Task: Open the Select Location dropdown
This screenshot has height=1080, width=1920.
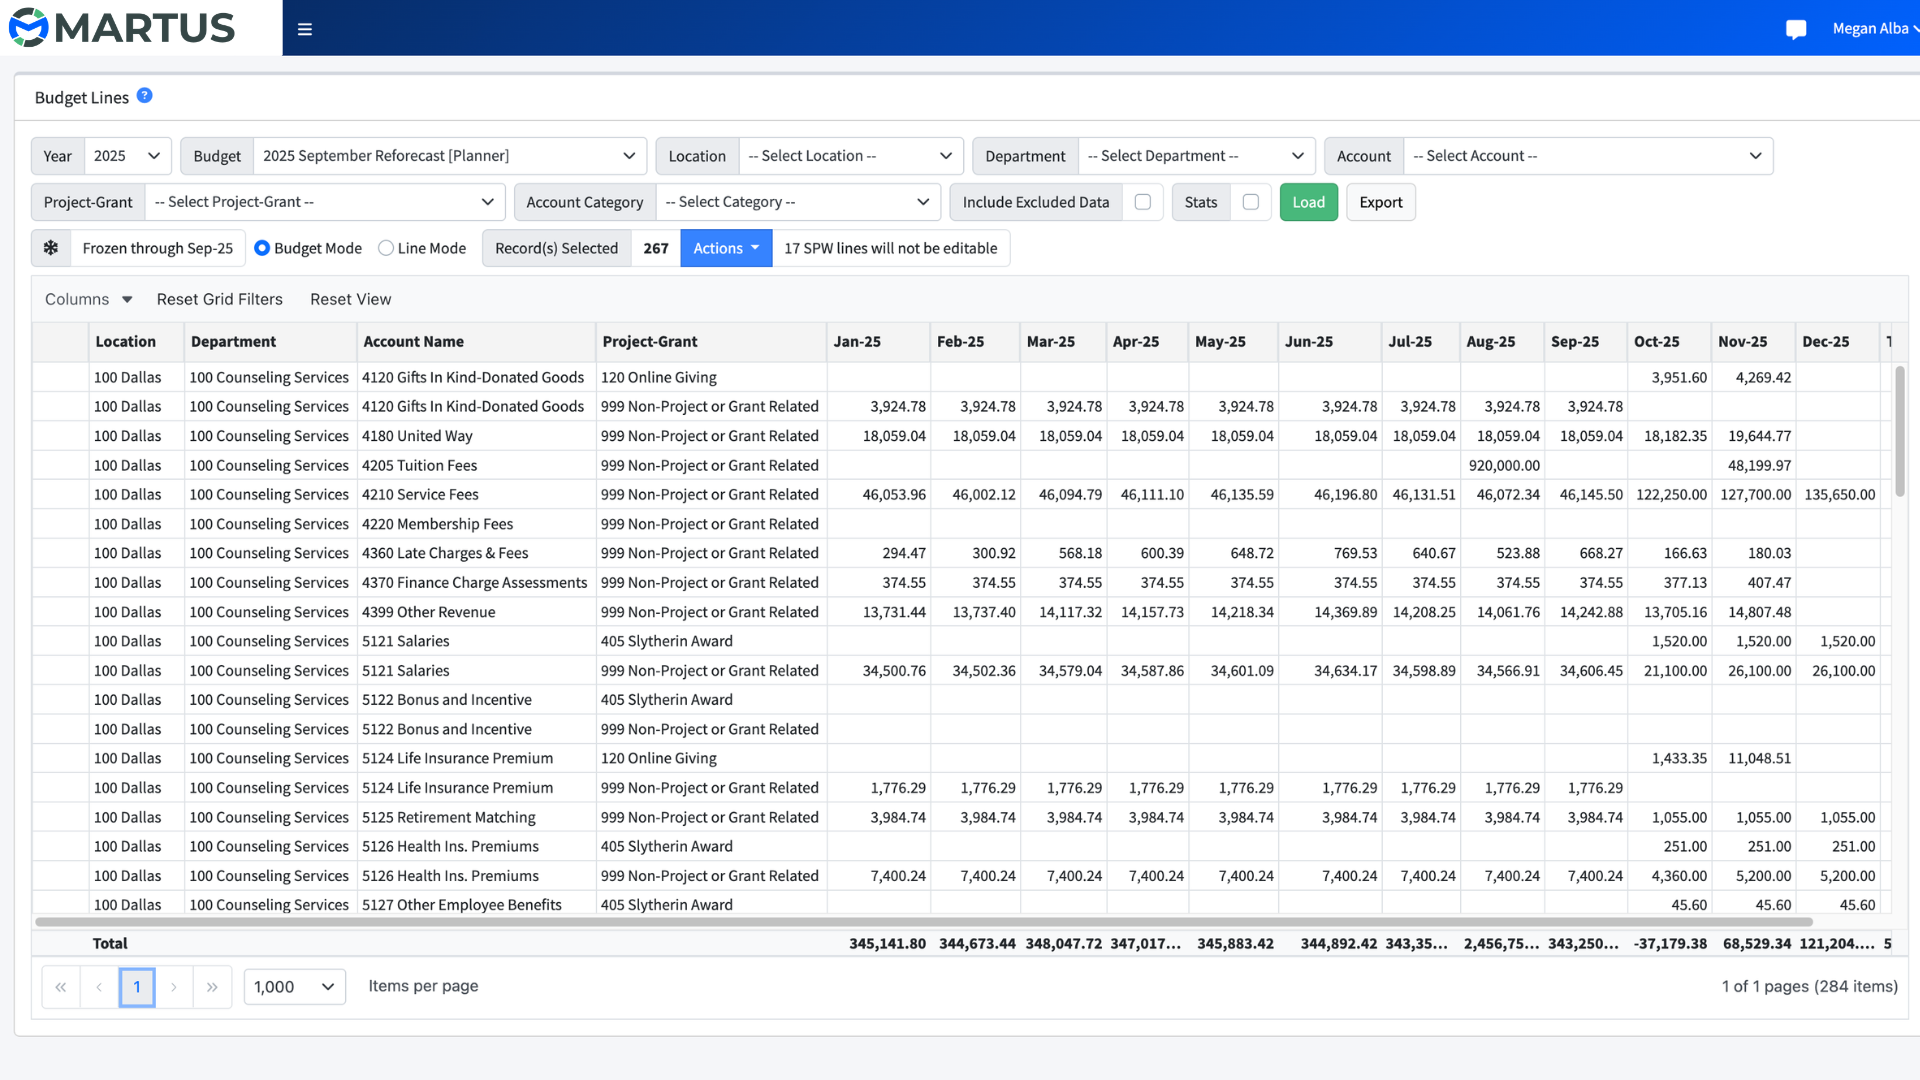Action: [851, 156]
